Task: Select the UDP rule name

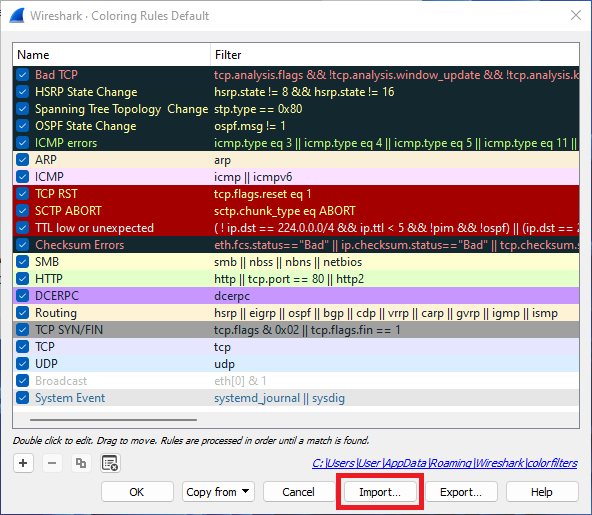Action: click(46, 364)
